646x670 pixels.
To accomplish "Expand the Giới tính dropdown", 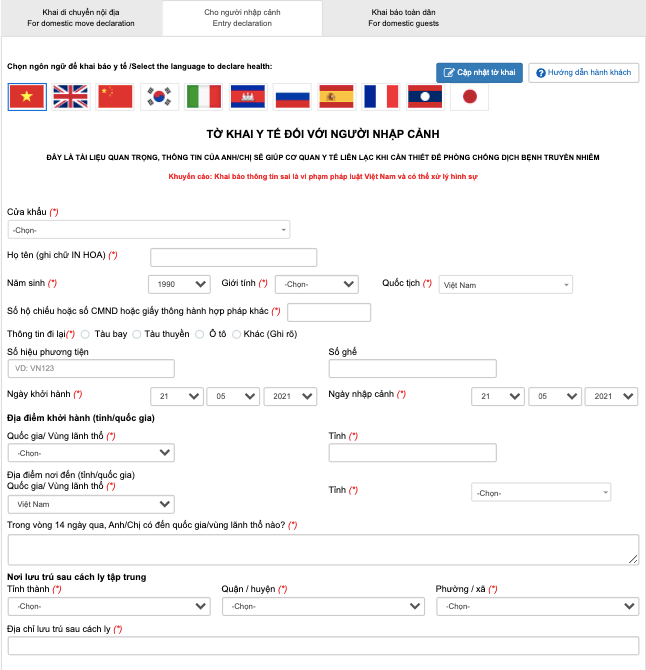I will tap(317, 284).
